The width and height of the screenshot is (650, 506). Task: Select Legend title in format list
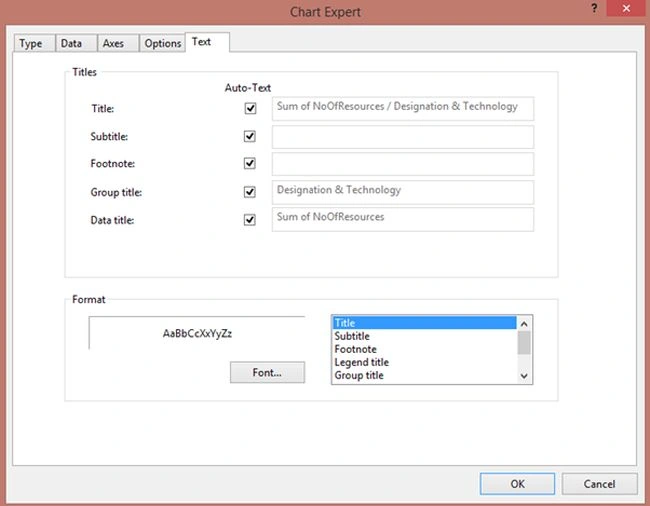pyautogui.click(x=361, y=362)
